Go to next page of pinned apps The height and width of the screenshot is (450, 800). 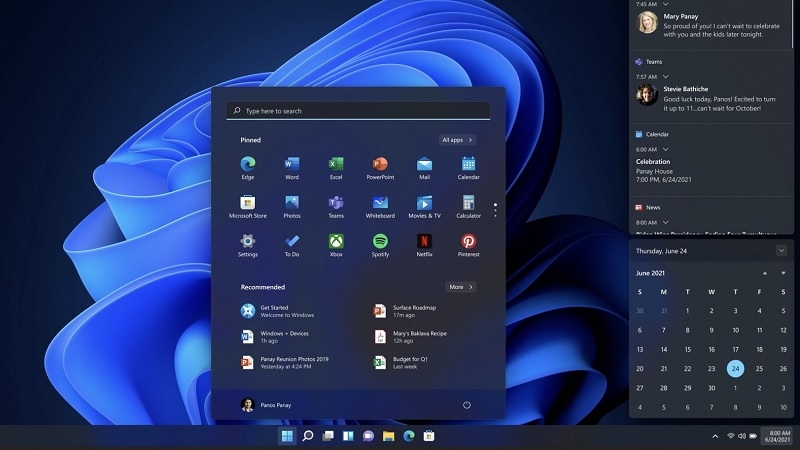click(x=495, y=211)
